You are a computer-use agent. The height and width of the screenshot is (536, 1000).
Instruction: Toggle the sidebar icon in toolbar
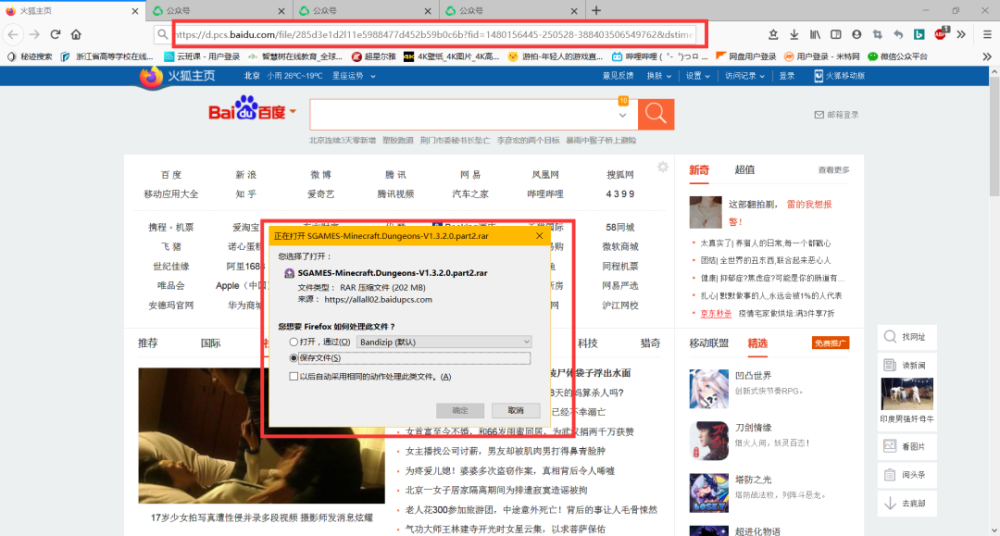point(835,34)
